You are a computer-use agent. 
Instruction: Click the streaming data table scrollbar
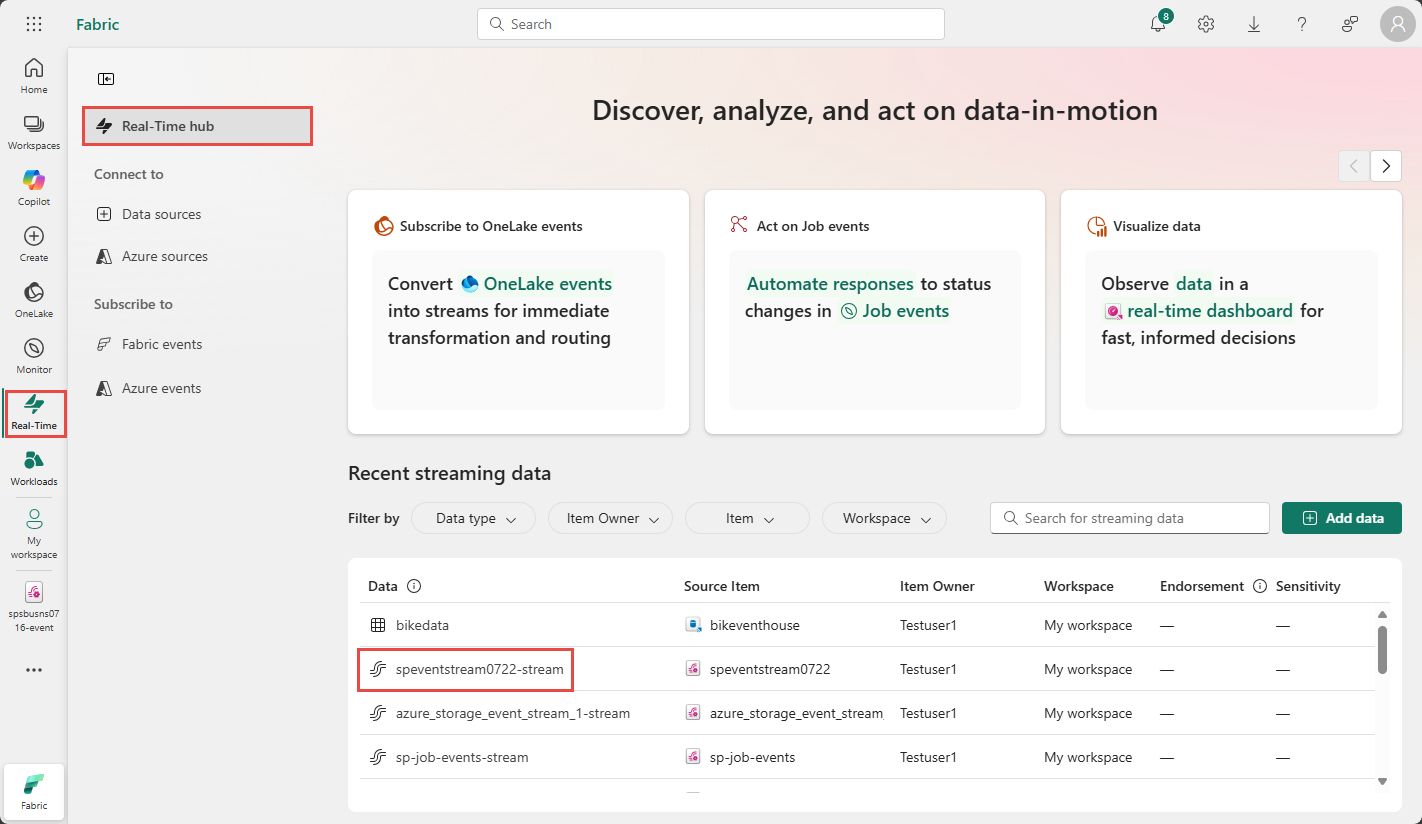coord(1382,650)
